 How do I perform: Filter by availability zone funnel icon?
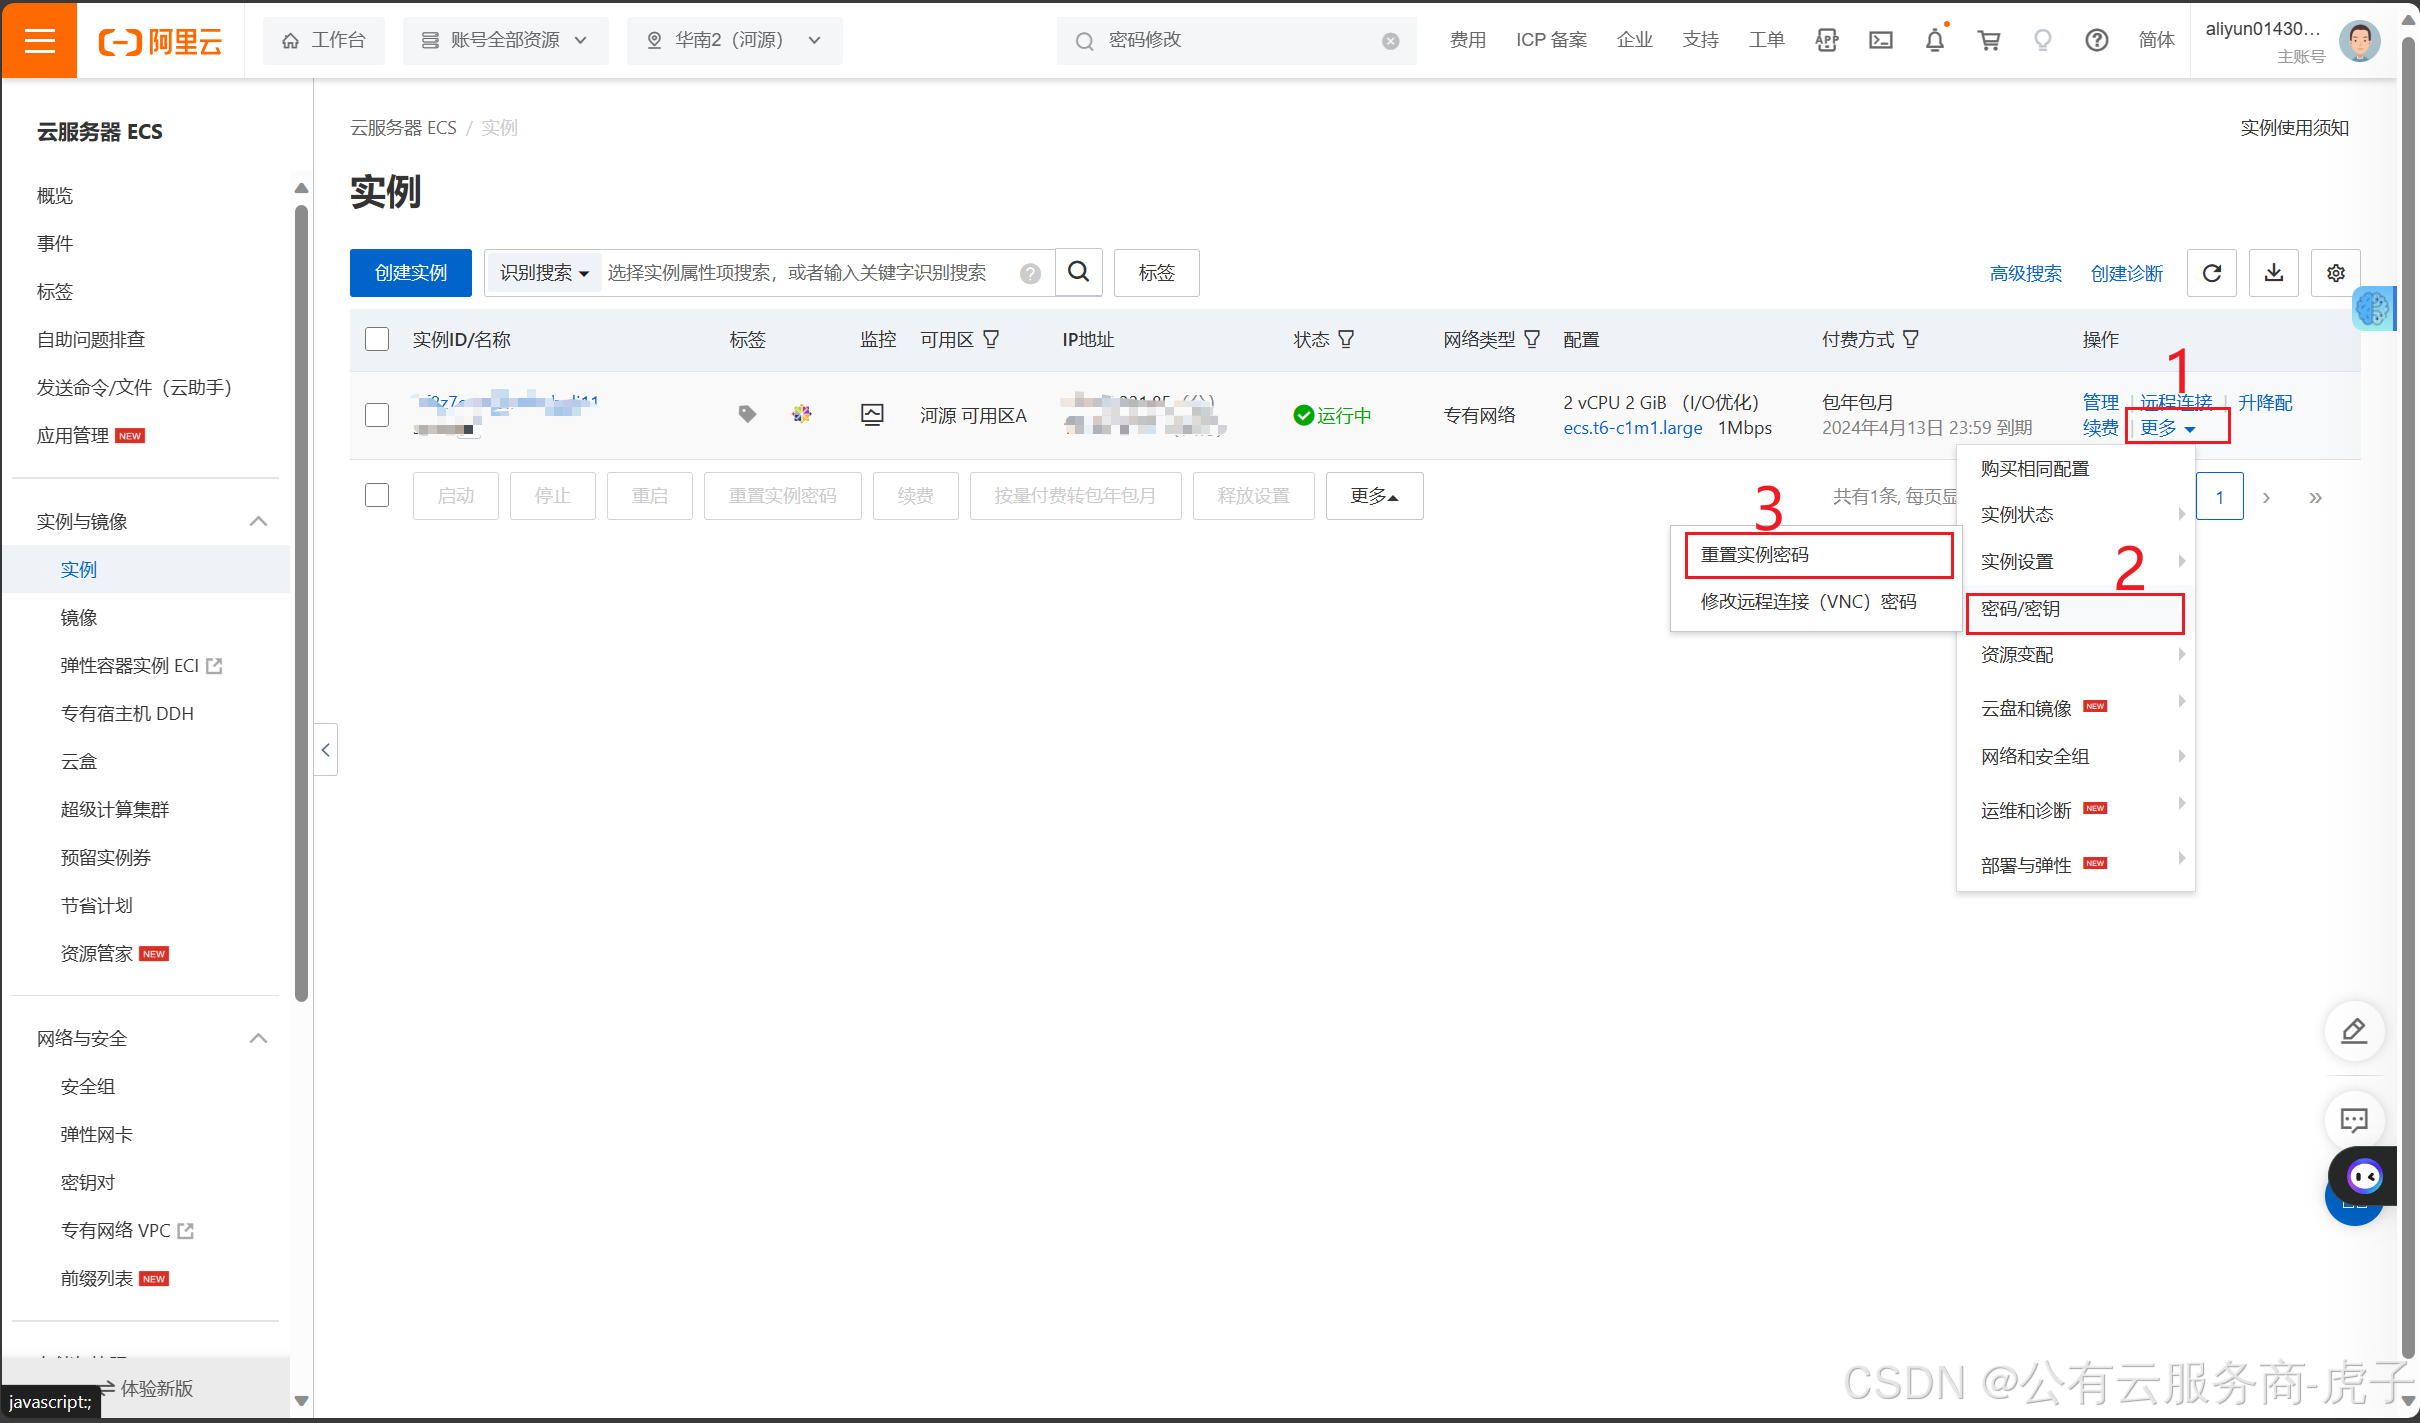pos(991,340)
